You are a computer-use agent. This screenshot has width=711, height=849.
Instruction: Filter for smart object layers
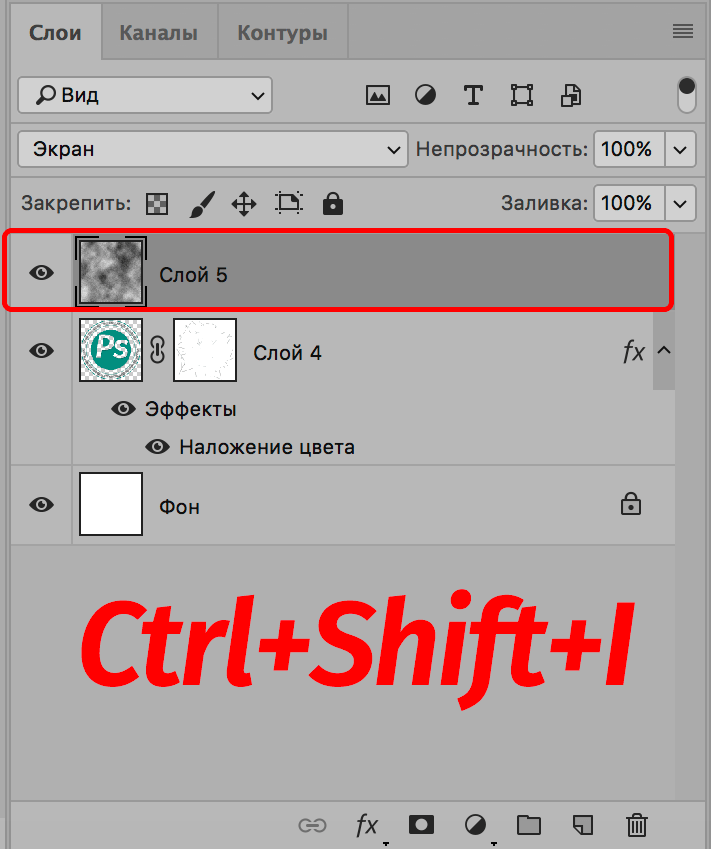click(x=570, y=95)
